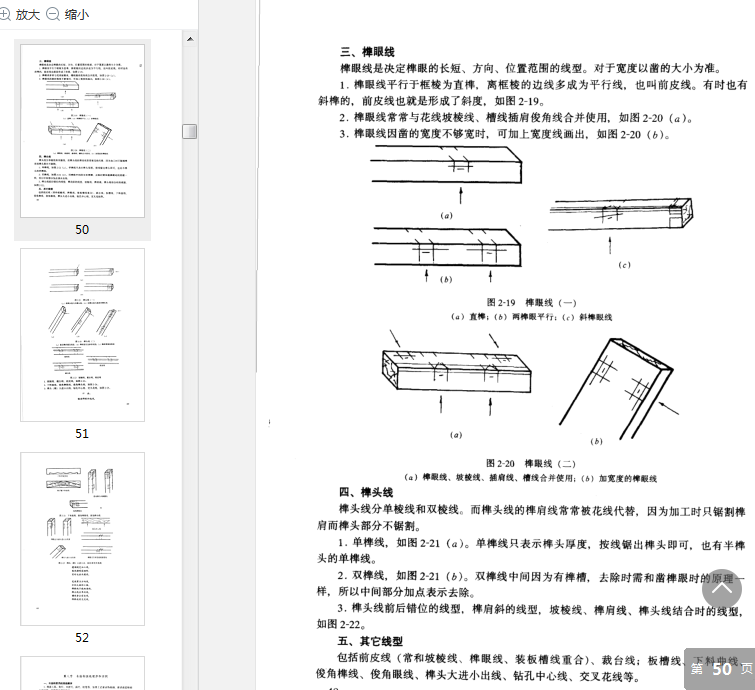Select the partially visible thumbnail below page 52
The image size is (755, 690).
pos(82,673)
